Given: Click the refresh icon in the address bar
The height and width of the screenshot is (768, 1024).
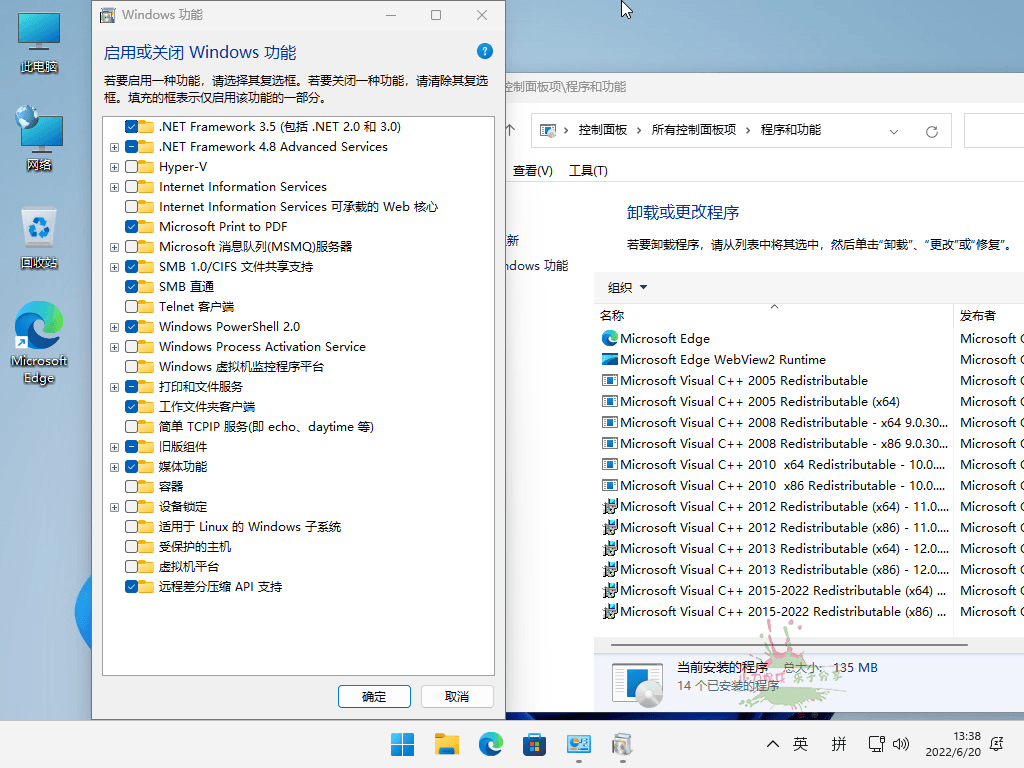Looking at the screenshot, I should [930, 130].
